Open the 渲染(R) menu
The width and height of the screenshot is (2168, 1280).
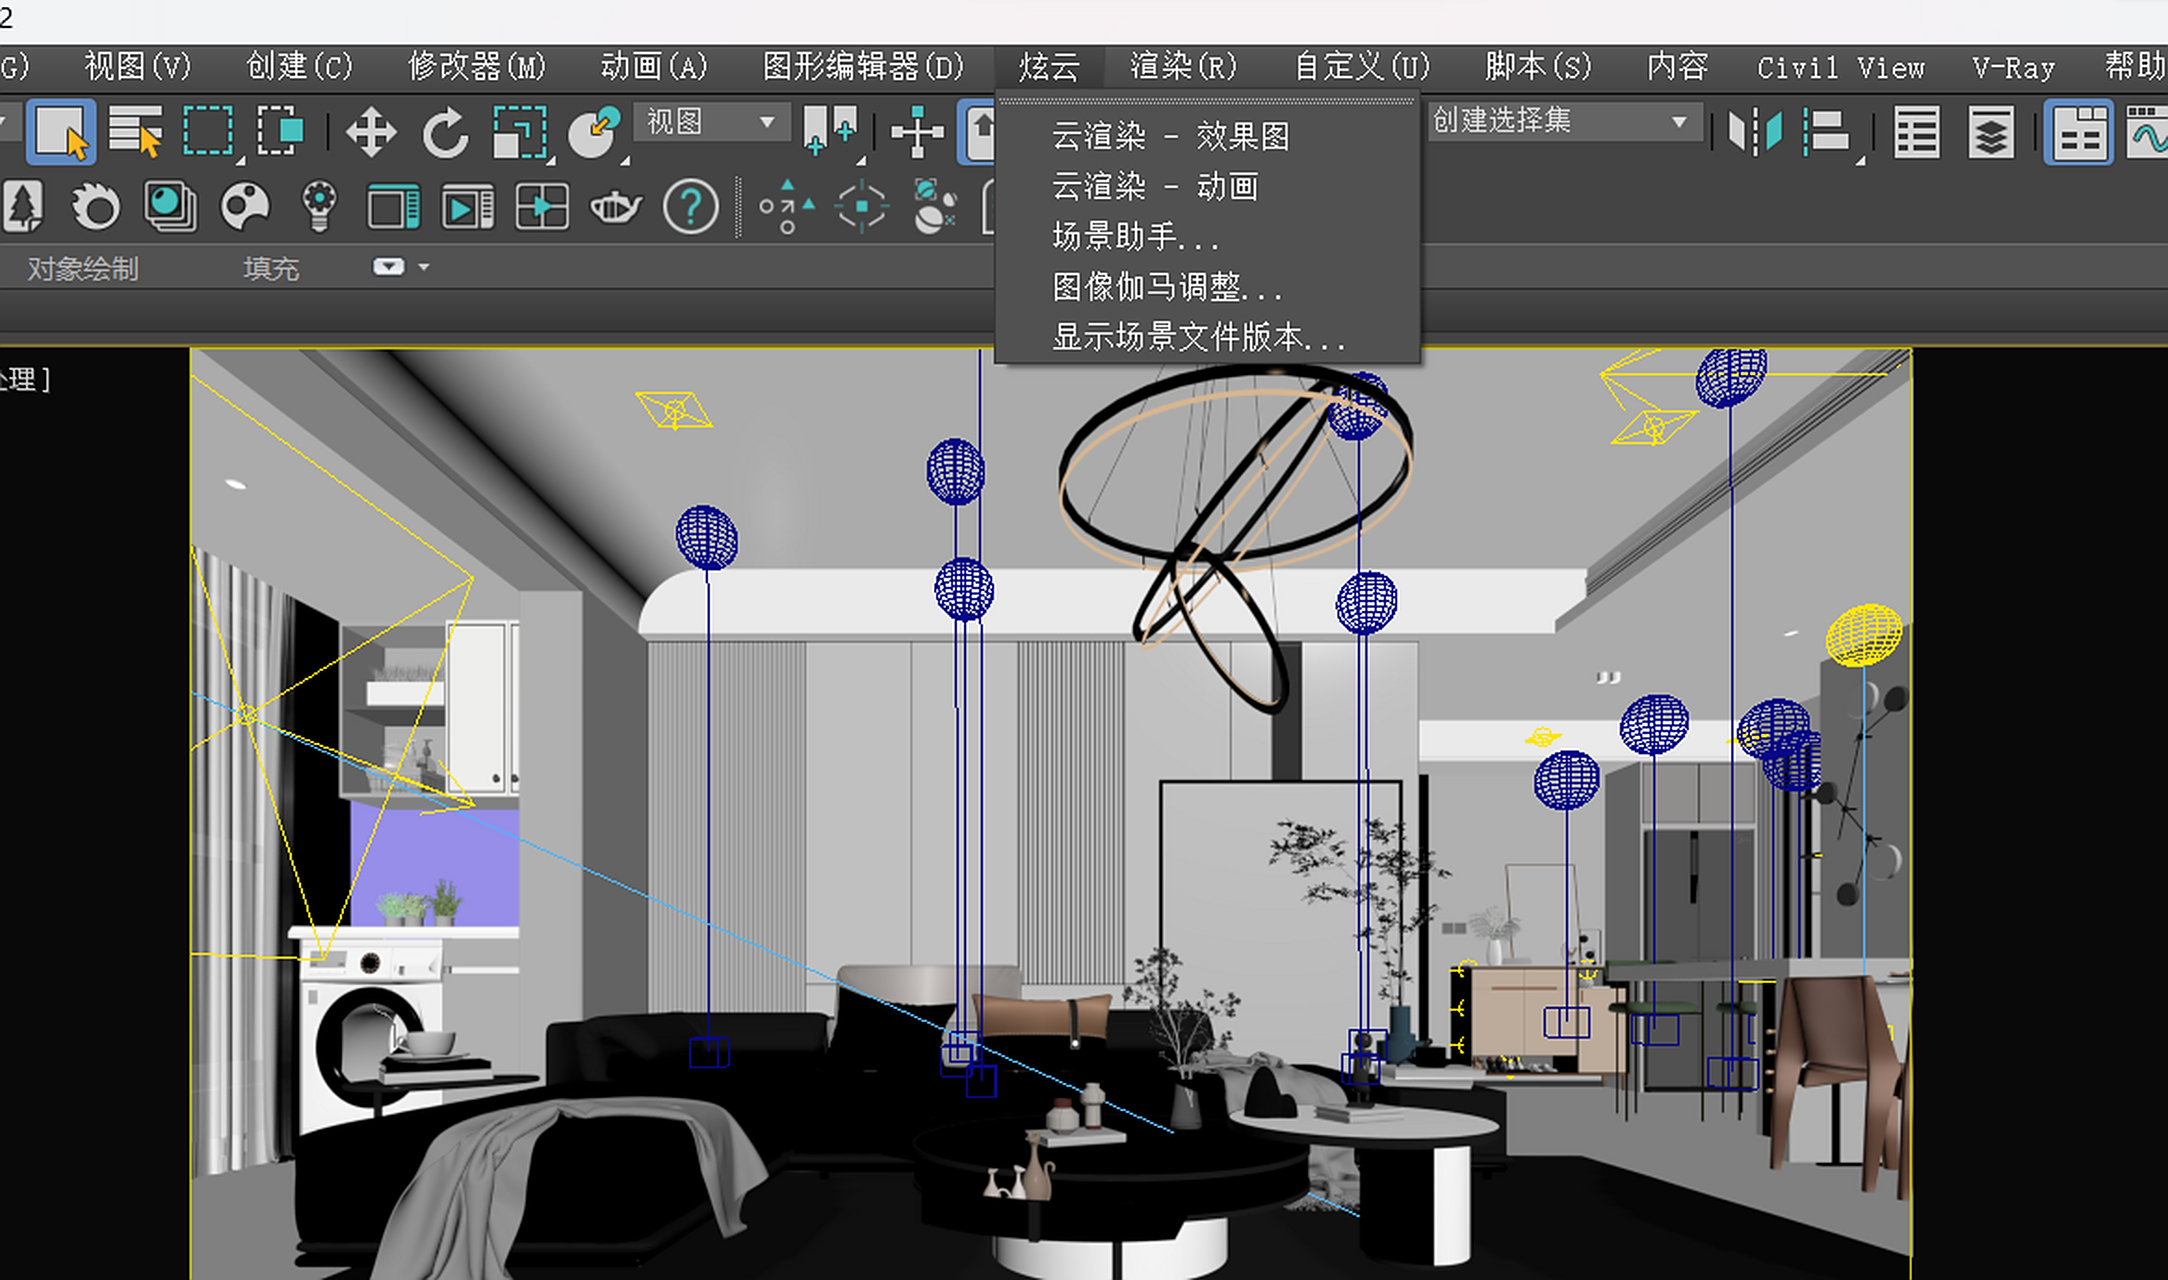pyautogui.click(x=1183, y=67)
